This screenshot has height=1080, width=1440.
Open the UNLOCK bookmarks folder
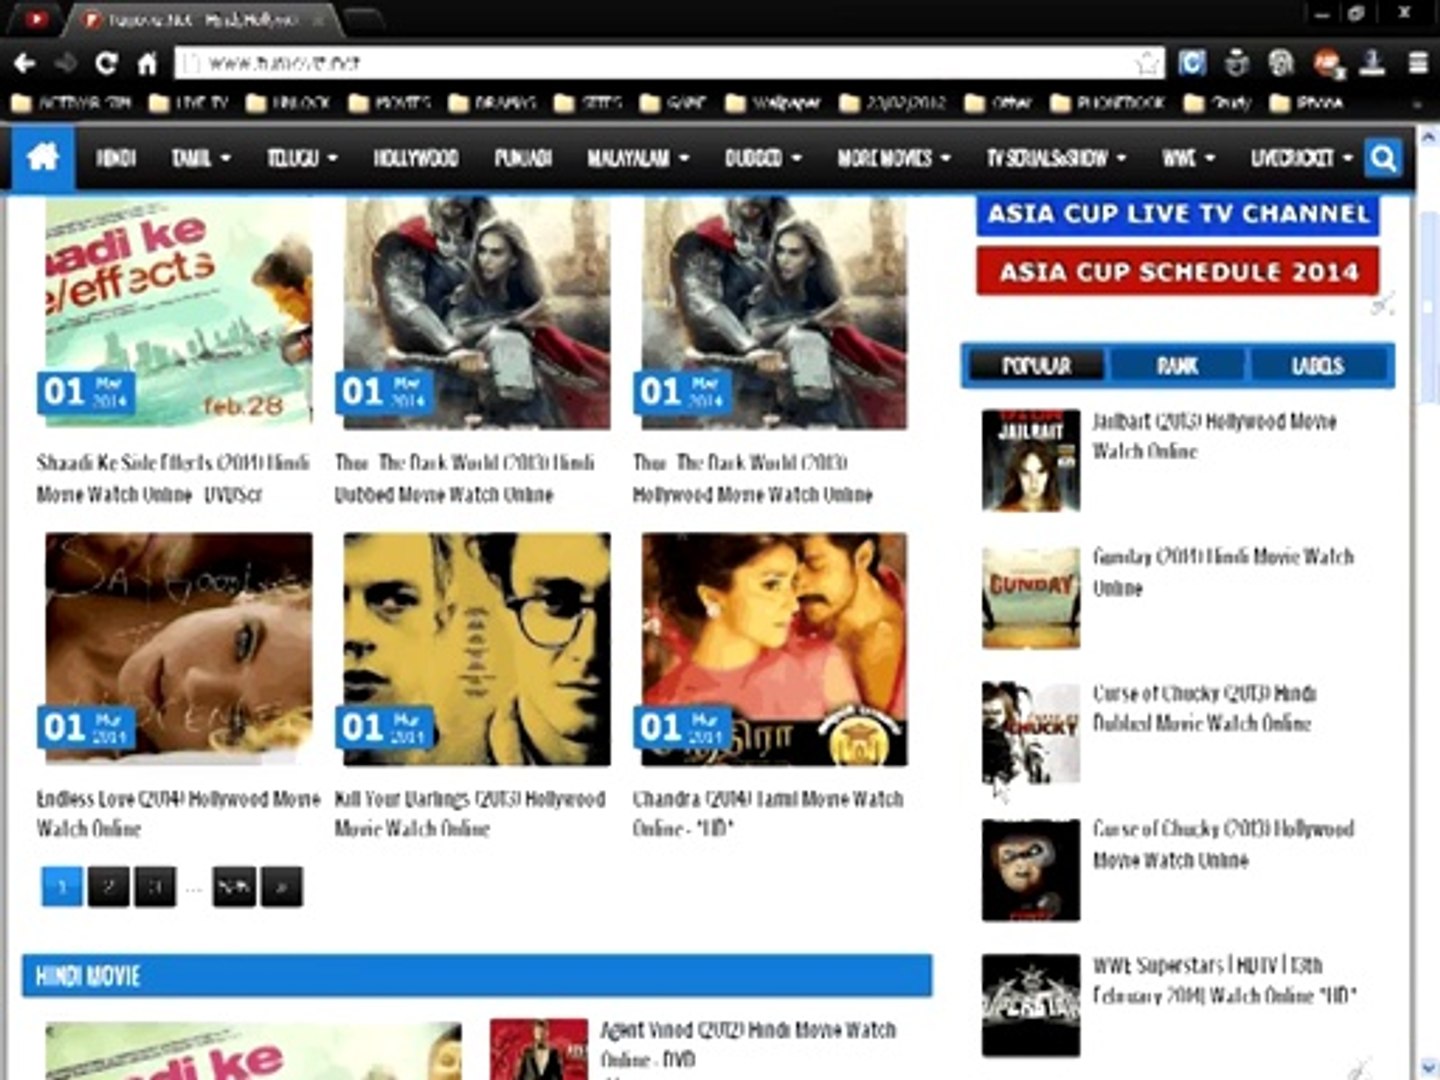pos(288,102)
